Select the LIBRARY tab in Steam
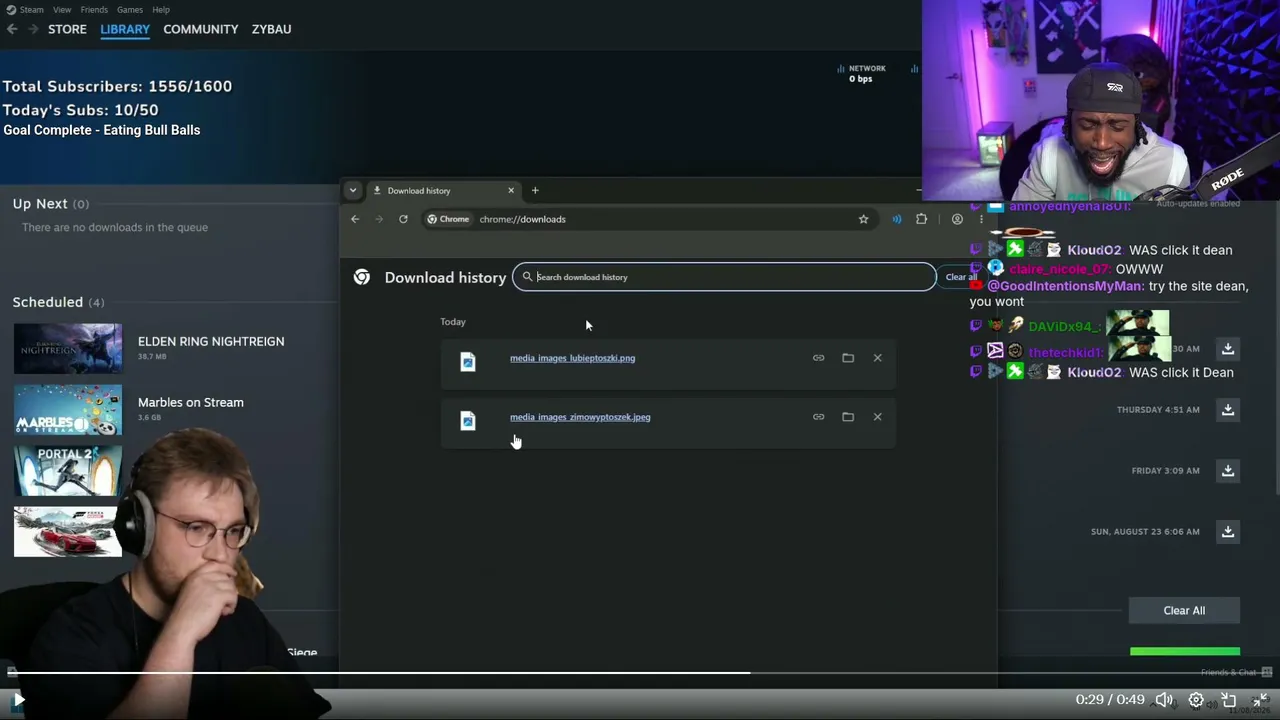 click(x=125, y=29)
